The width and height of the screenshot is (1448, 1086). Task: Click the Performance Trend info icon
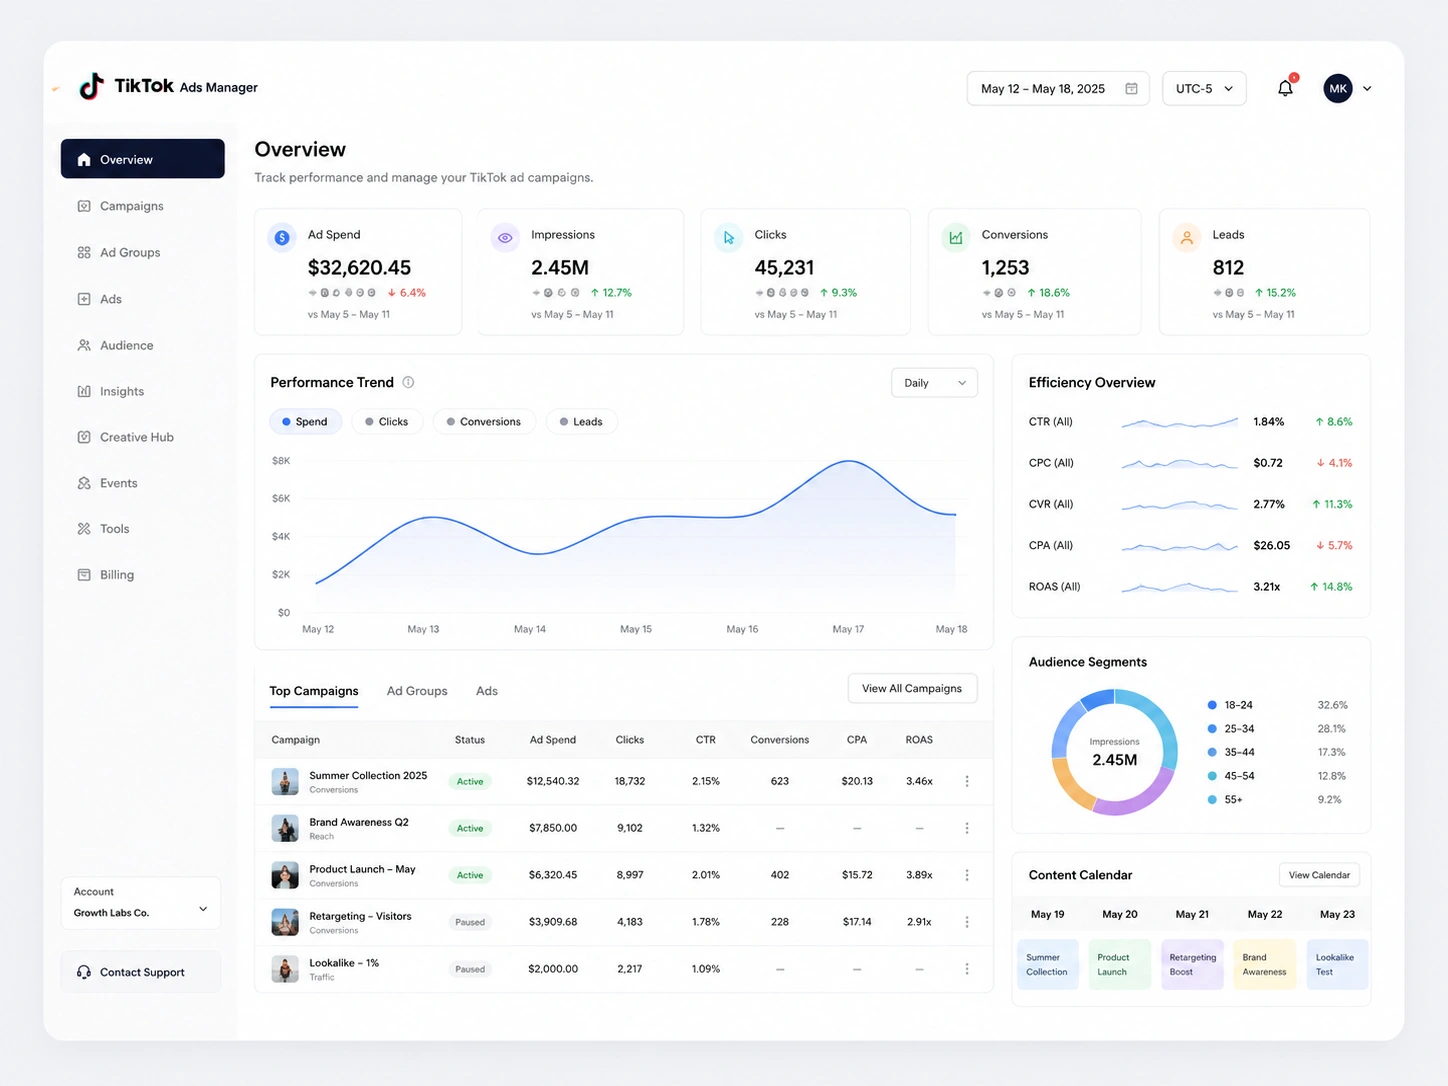[x=408, y=382]
